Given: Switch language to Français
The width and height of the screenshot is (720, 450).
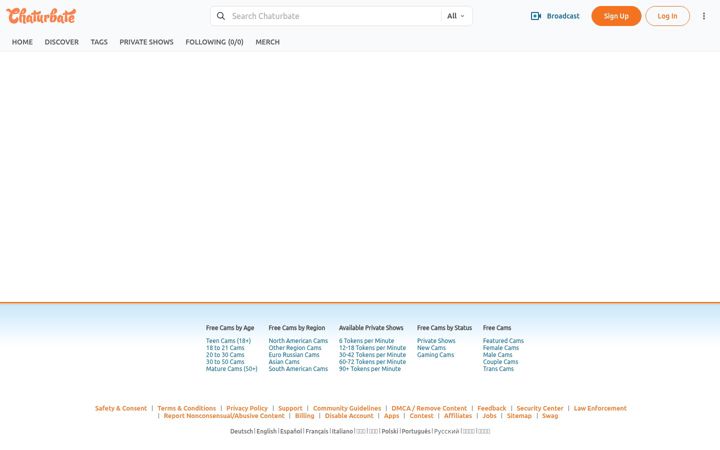Looking at the screenshot, I should click(x=317, y=431).
